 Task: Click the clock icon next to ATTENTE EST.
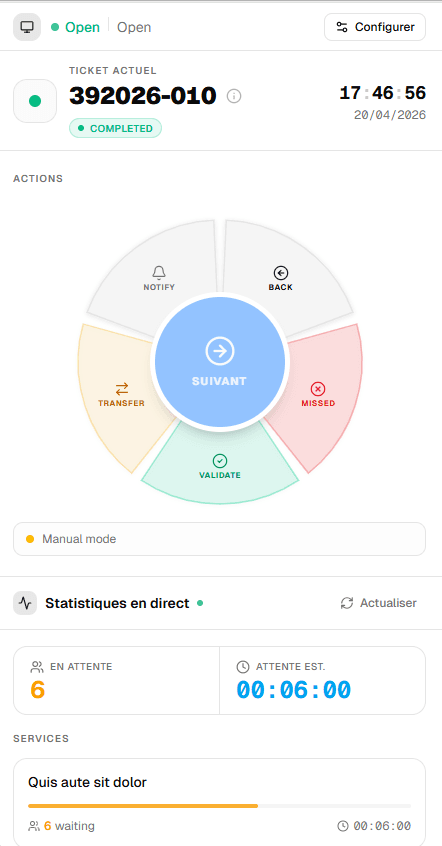tap(243, 666)
